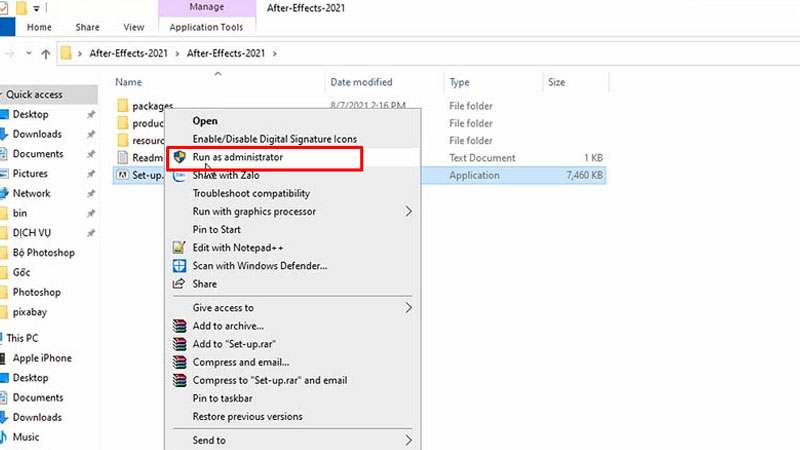Viewport: 800px width, 450px height.
Task: Open Photoshop folder in Quick access
Action: 37,292
